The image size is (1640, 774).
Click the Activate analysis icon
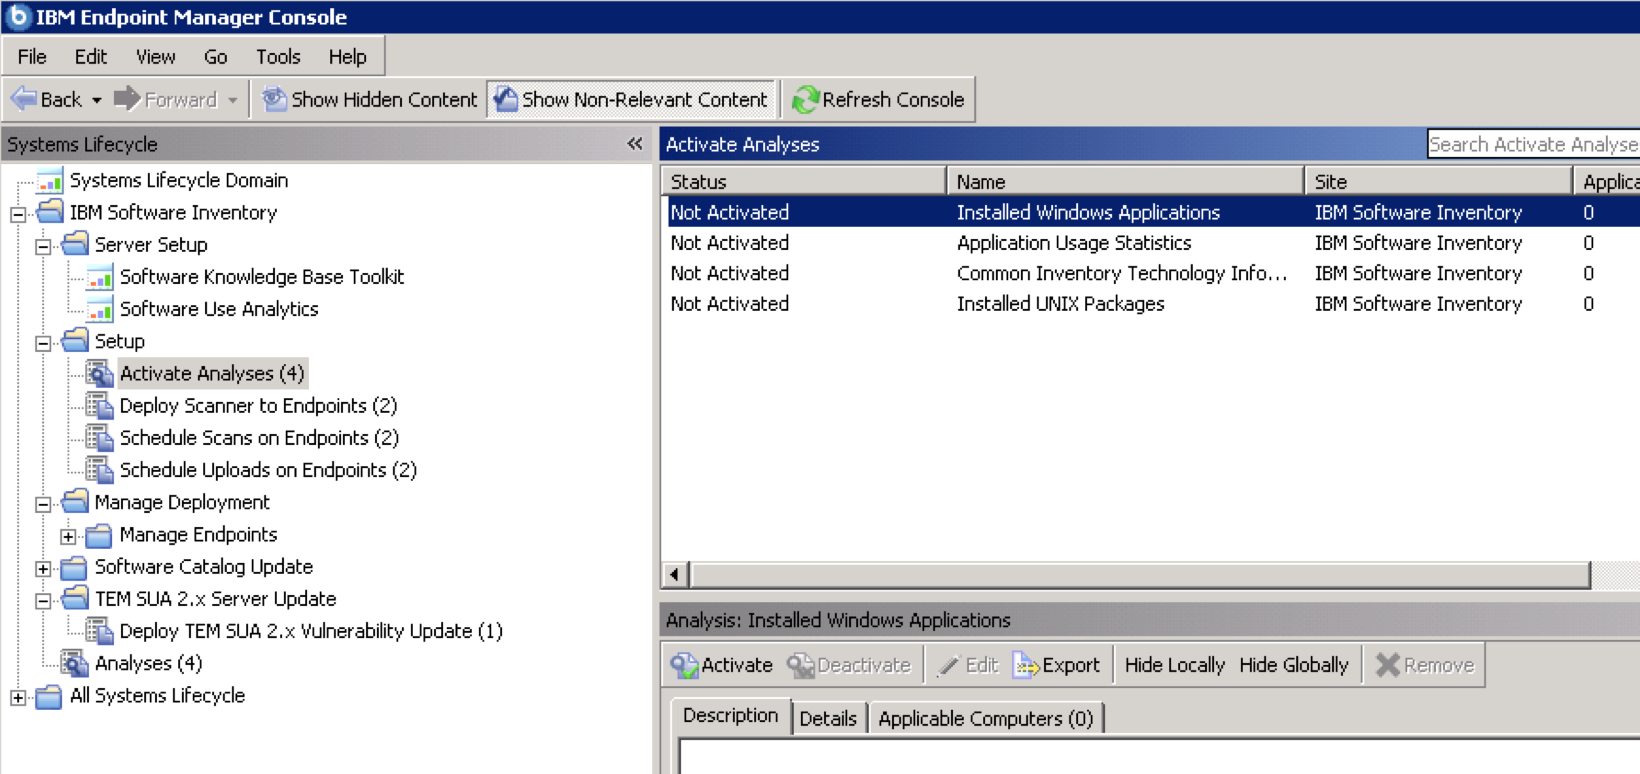pos(684,666)
